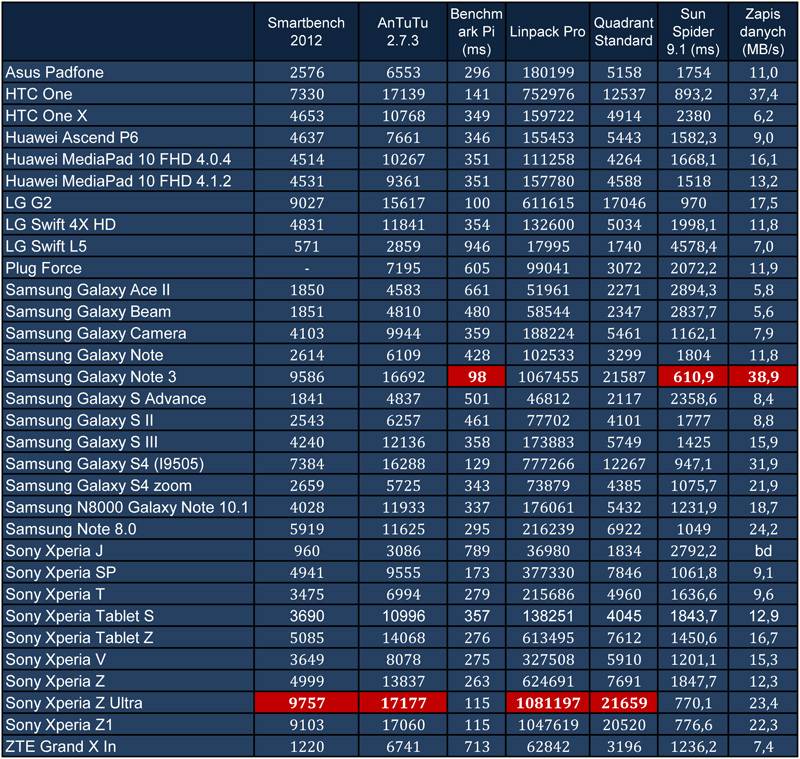This screenshot has height=759, width=800.
Task: Select Huawei MediaPad 10 FHD 4.1.2 label
Action: click(118, 181)
